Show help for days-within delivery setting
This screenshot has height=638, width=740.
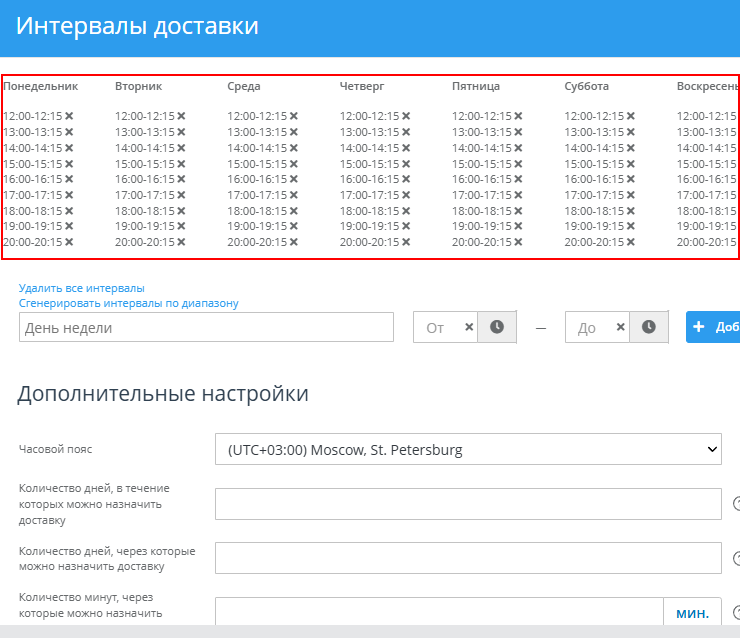click(737, 504)
